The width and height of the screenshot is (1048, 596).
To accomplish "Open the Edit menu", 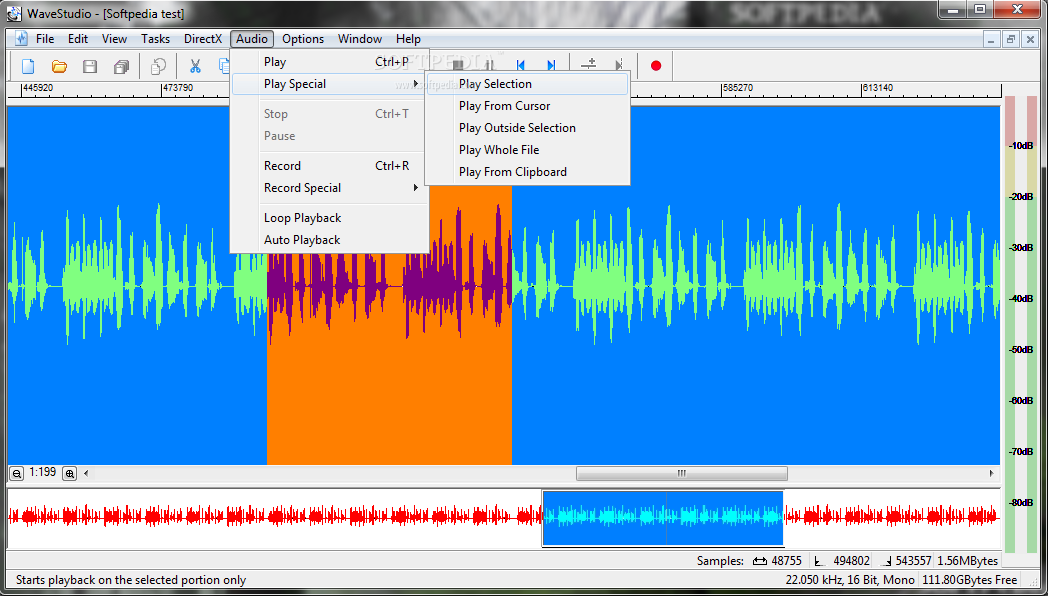I will pos(78,39).
